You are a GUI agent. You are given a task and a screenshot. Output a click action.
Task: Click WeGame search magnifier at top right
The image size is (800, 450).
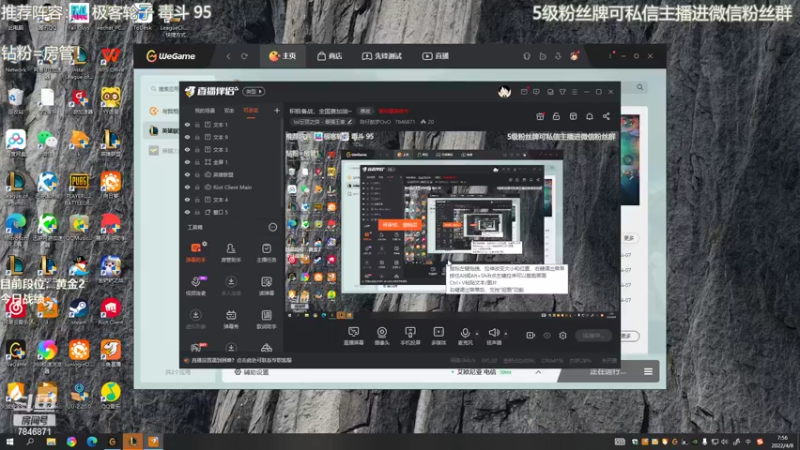click(x=640, y=87)
